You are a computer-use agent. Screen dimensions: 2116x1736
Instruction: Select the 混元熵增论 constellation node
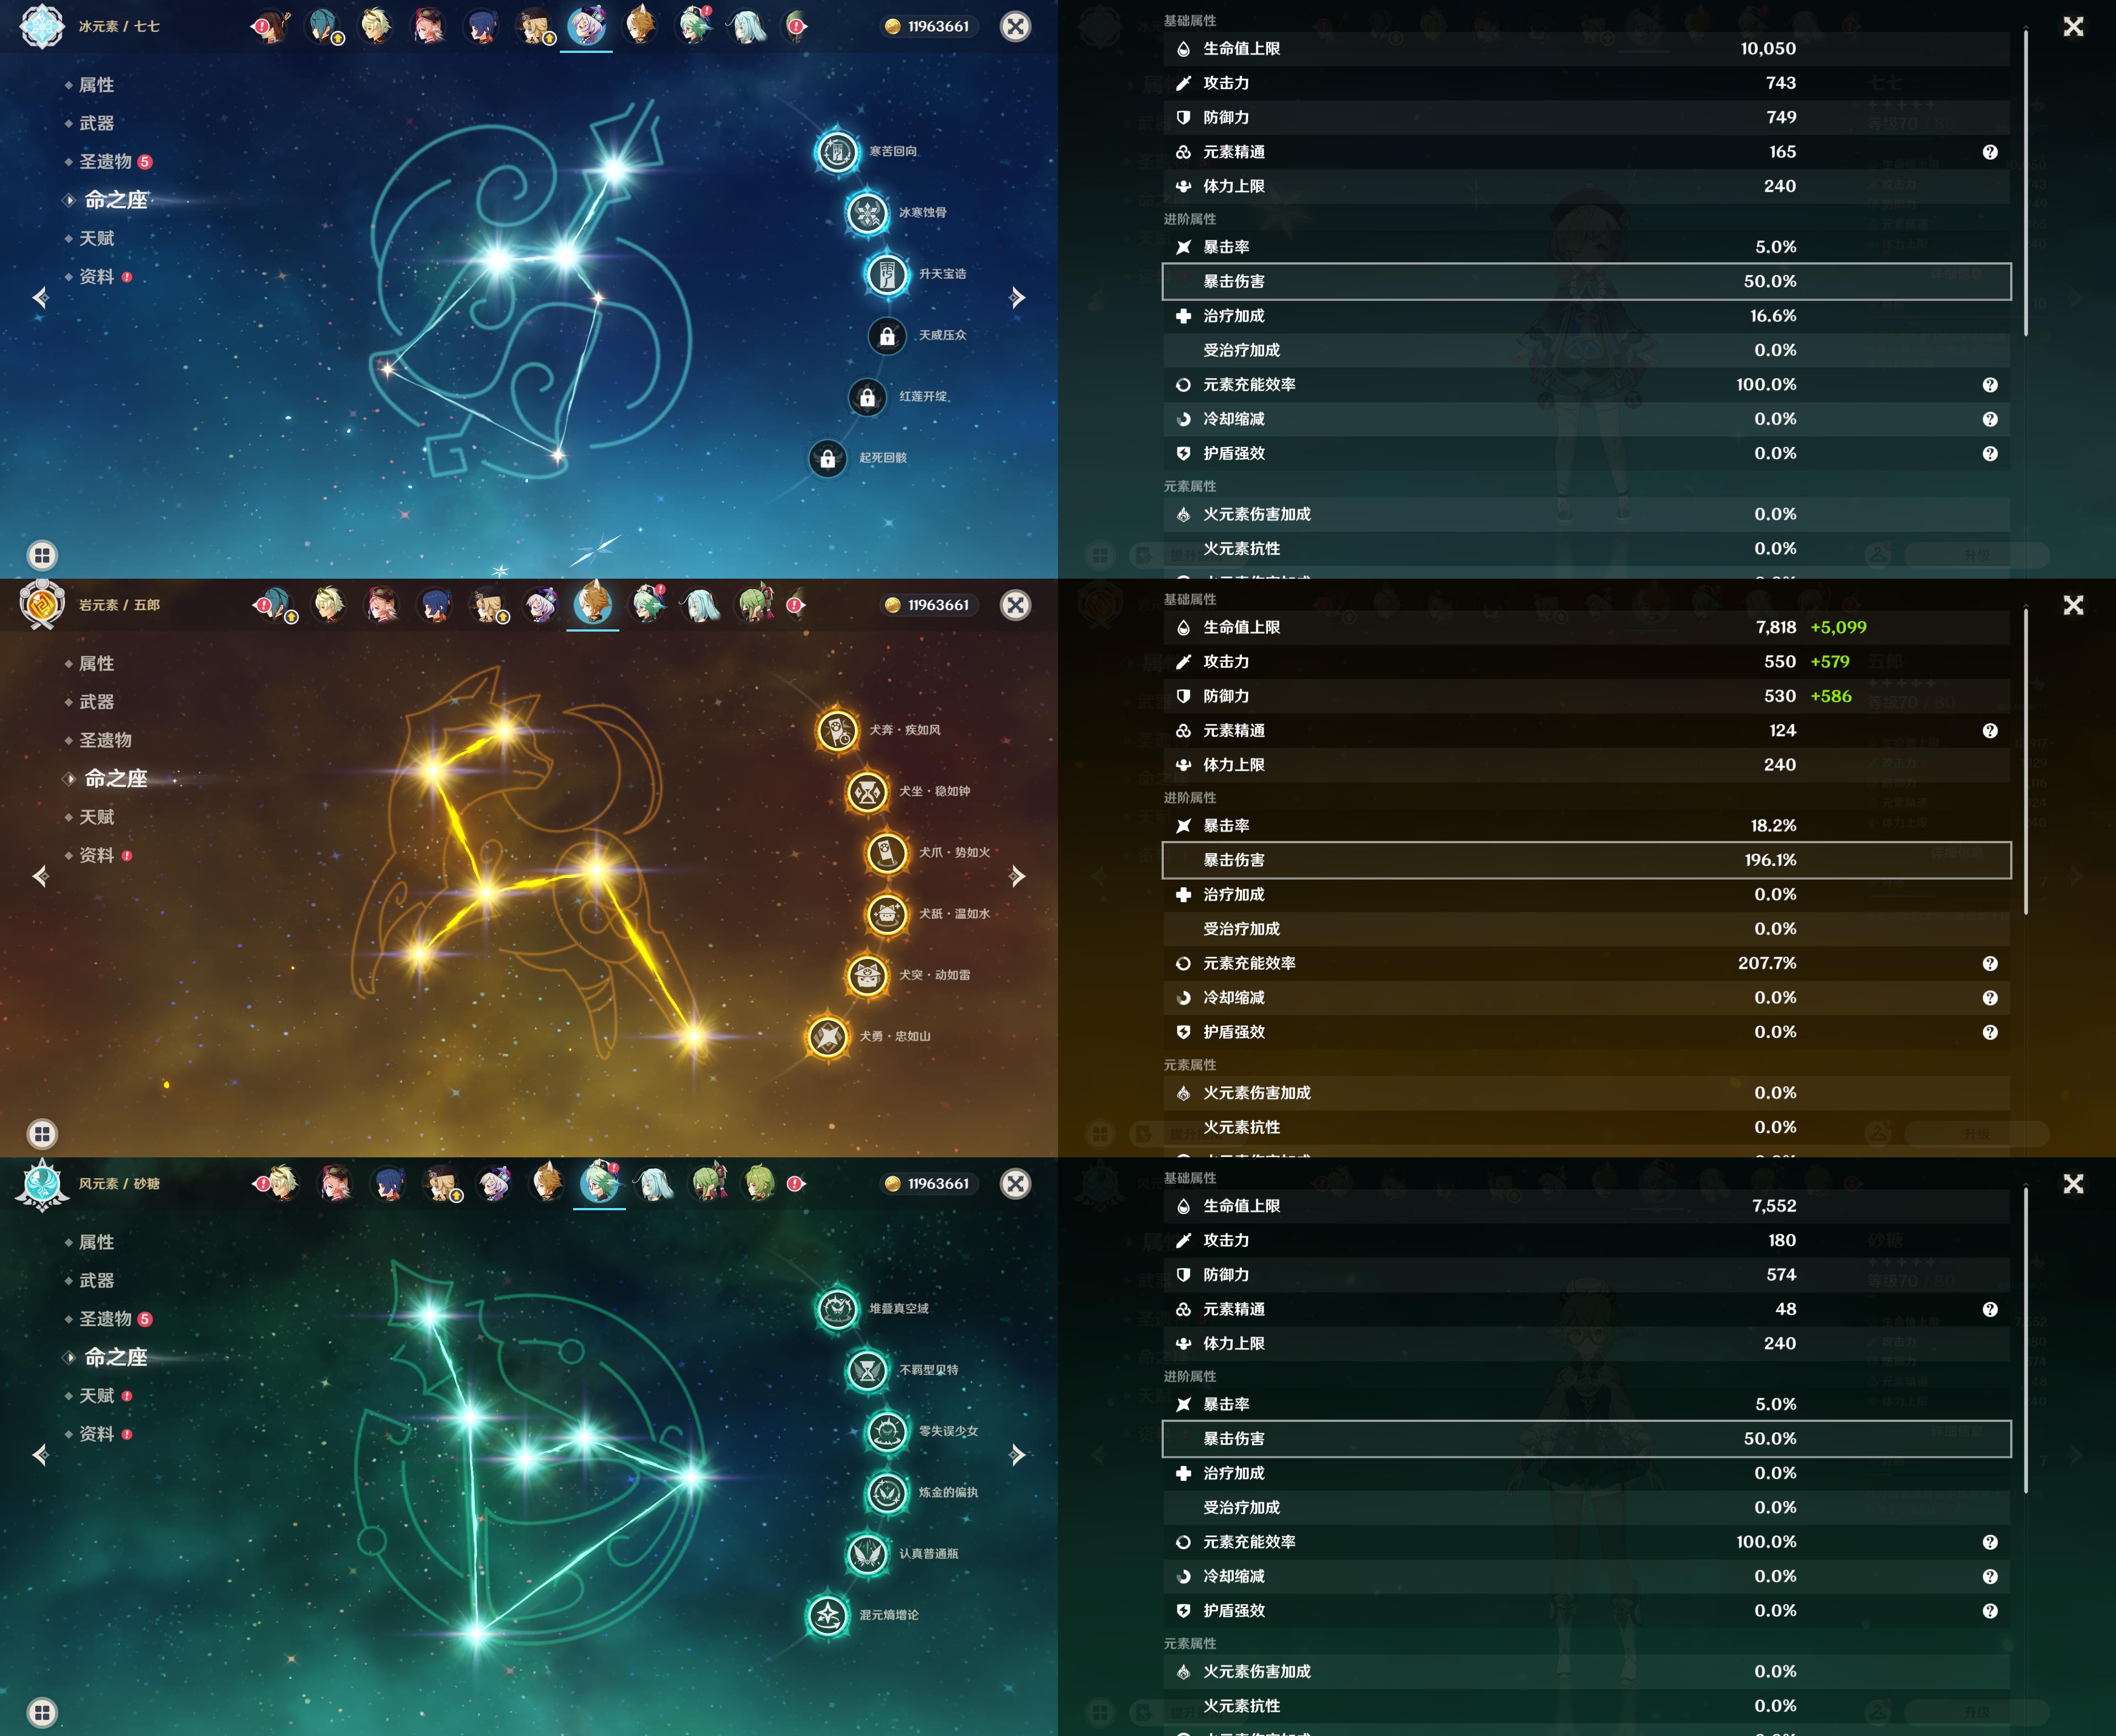(828, 1615)
